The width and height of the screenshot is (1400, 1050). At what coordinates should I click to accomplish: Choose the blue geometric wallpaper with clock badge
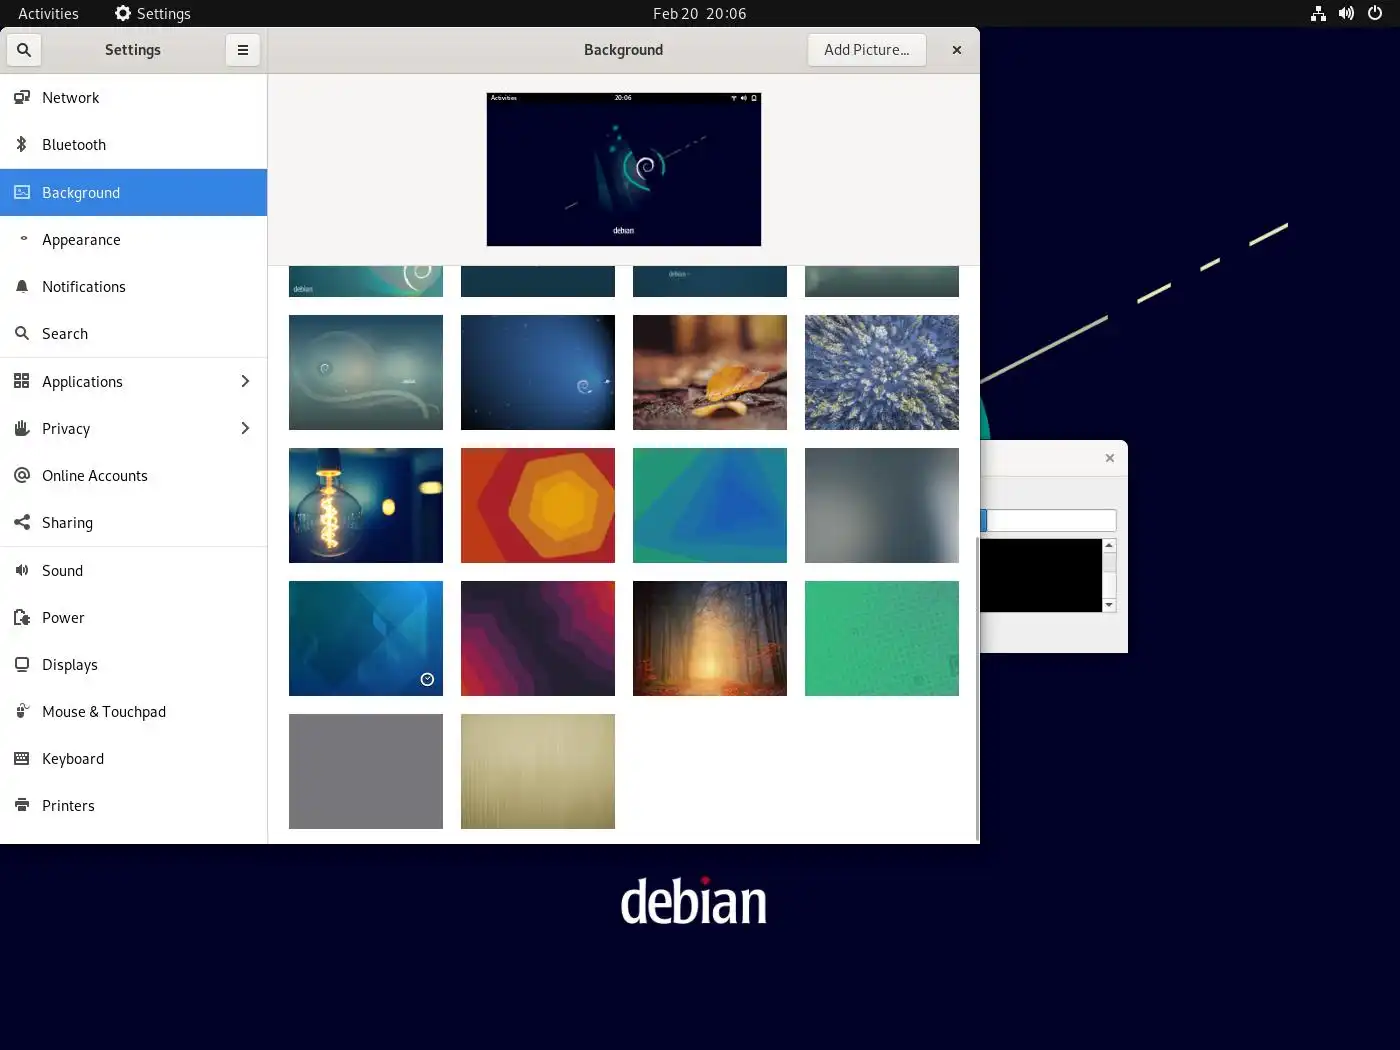pos(366,638)
